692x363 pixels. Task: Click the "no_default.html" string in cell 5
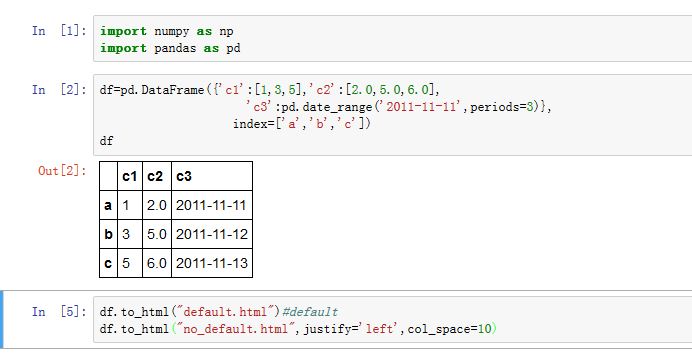click(236, 329)
